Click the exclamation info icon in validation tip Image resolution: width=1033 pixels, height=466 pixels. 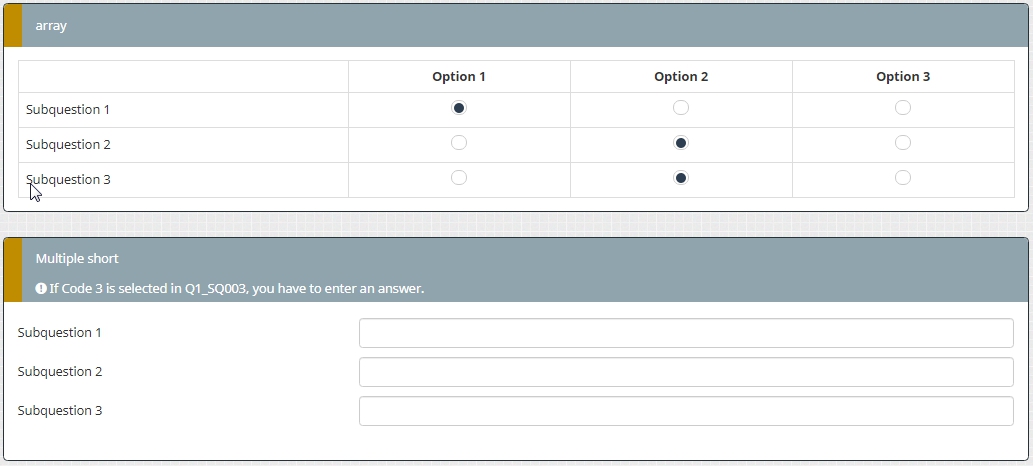point(41,289)
